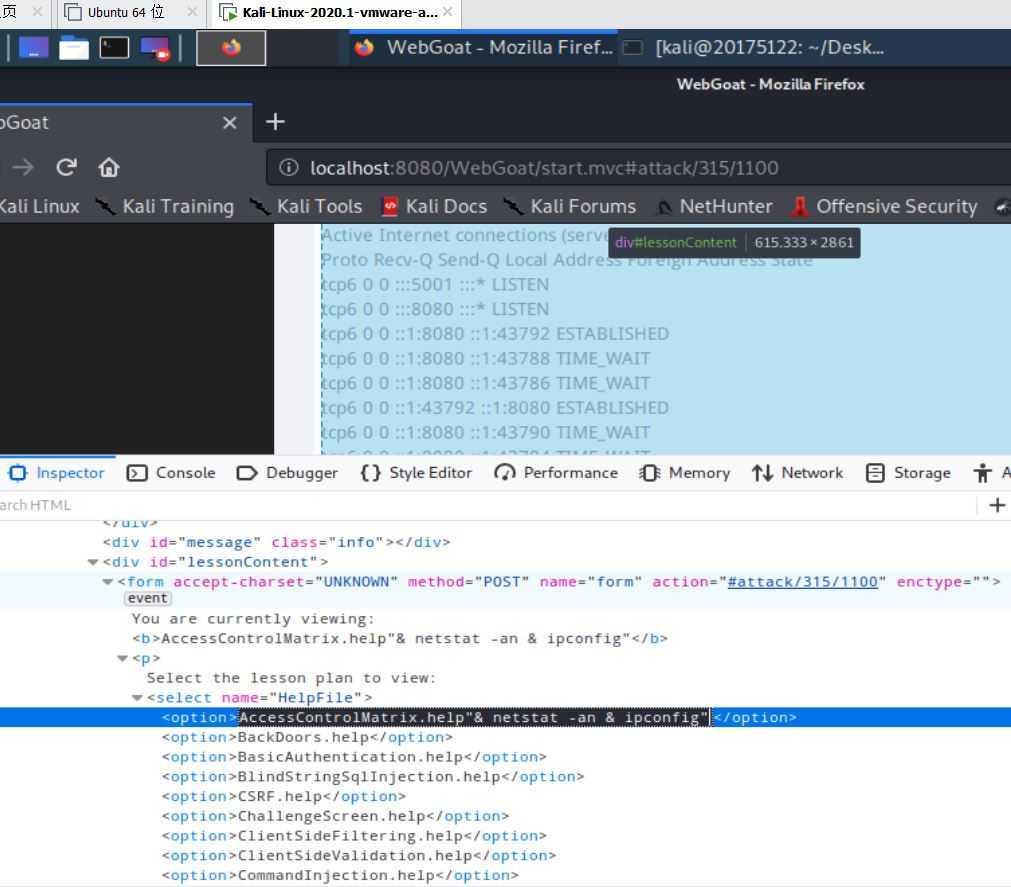Close the Ubuntu 64 VM tab
The height and width of the screenshot is (887, 1011).
192,12
